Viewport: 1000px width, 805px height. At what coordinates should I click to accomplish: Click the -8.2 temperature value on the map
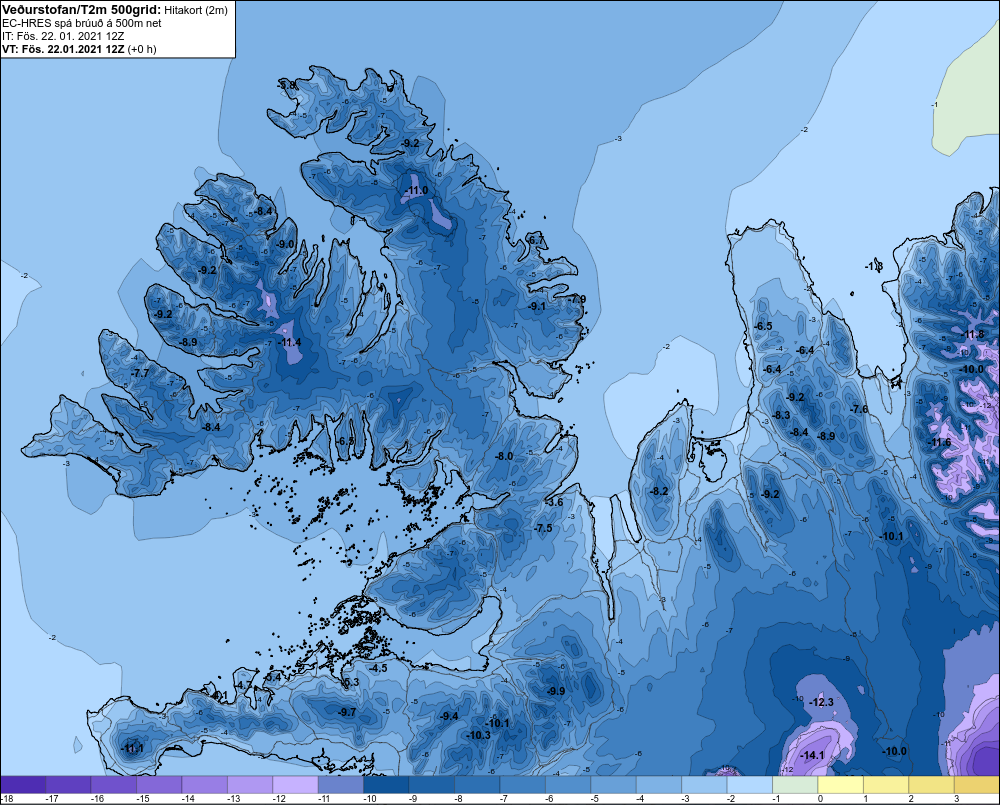click(659, 491)
